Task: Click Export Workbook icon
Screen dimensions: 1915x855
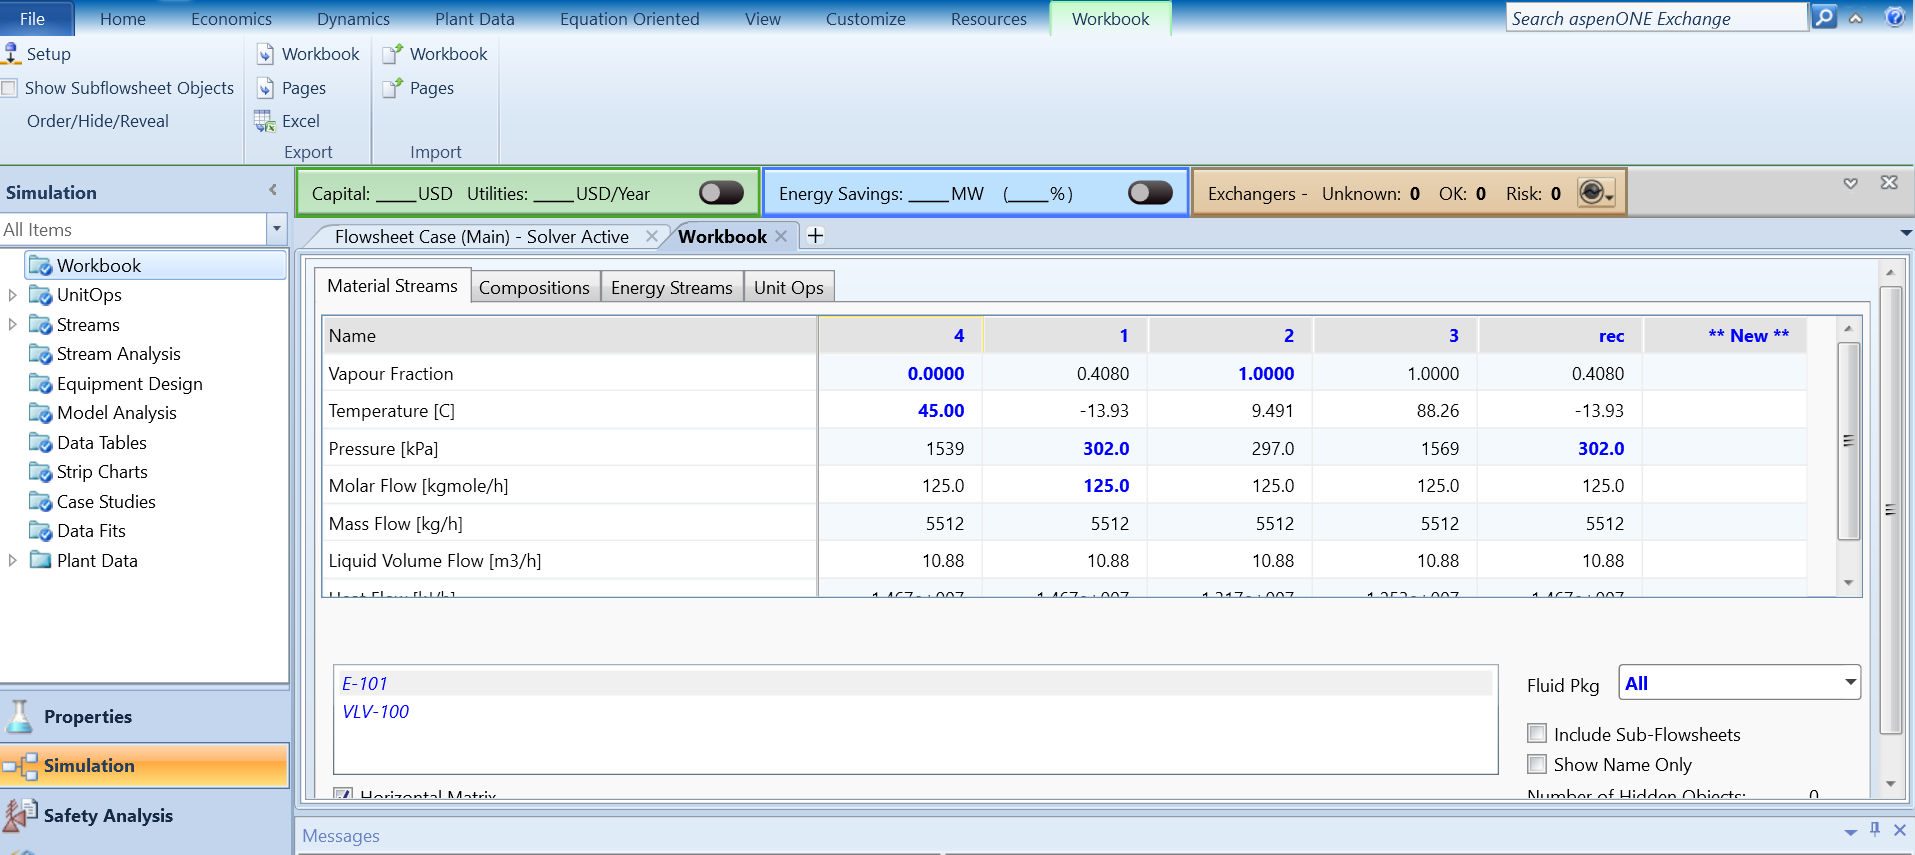Action: pyautogui.click(x=265, y=54)
